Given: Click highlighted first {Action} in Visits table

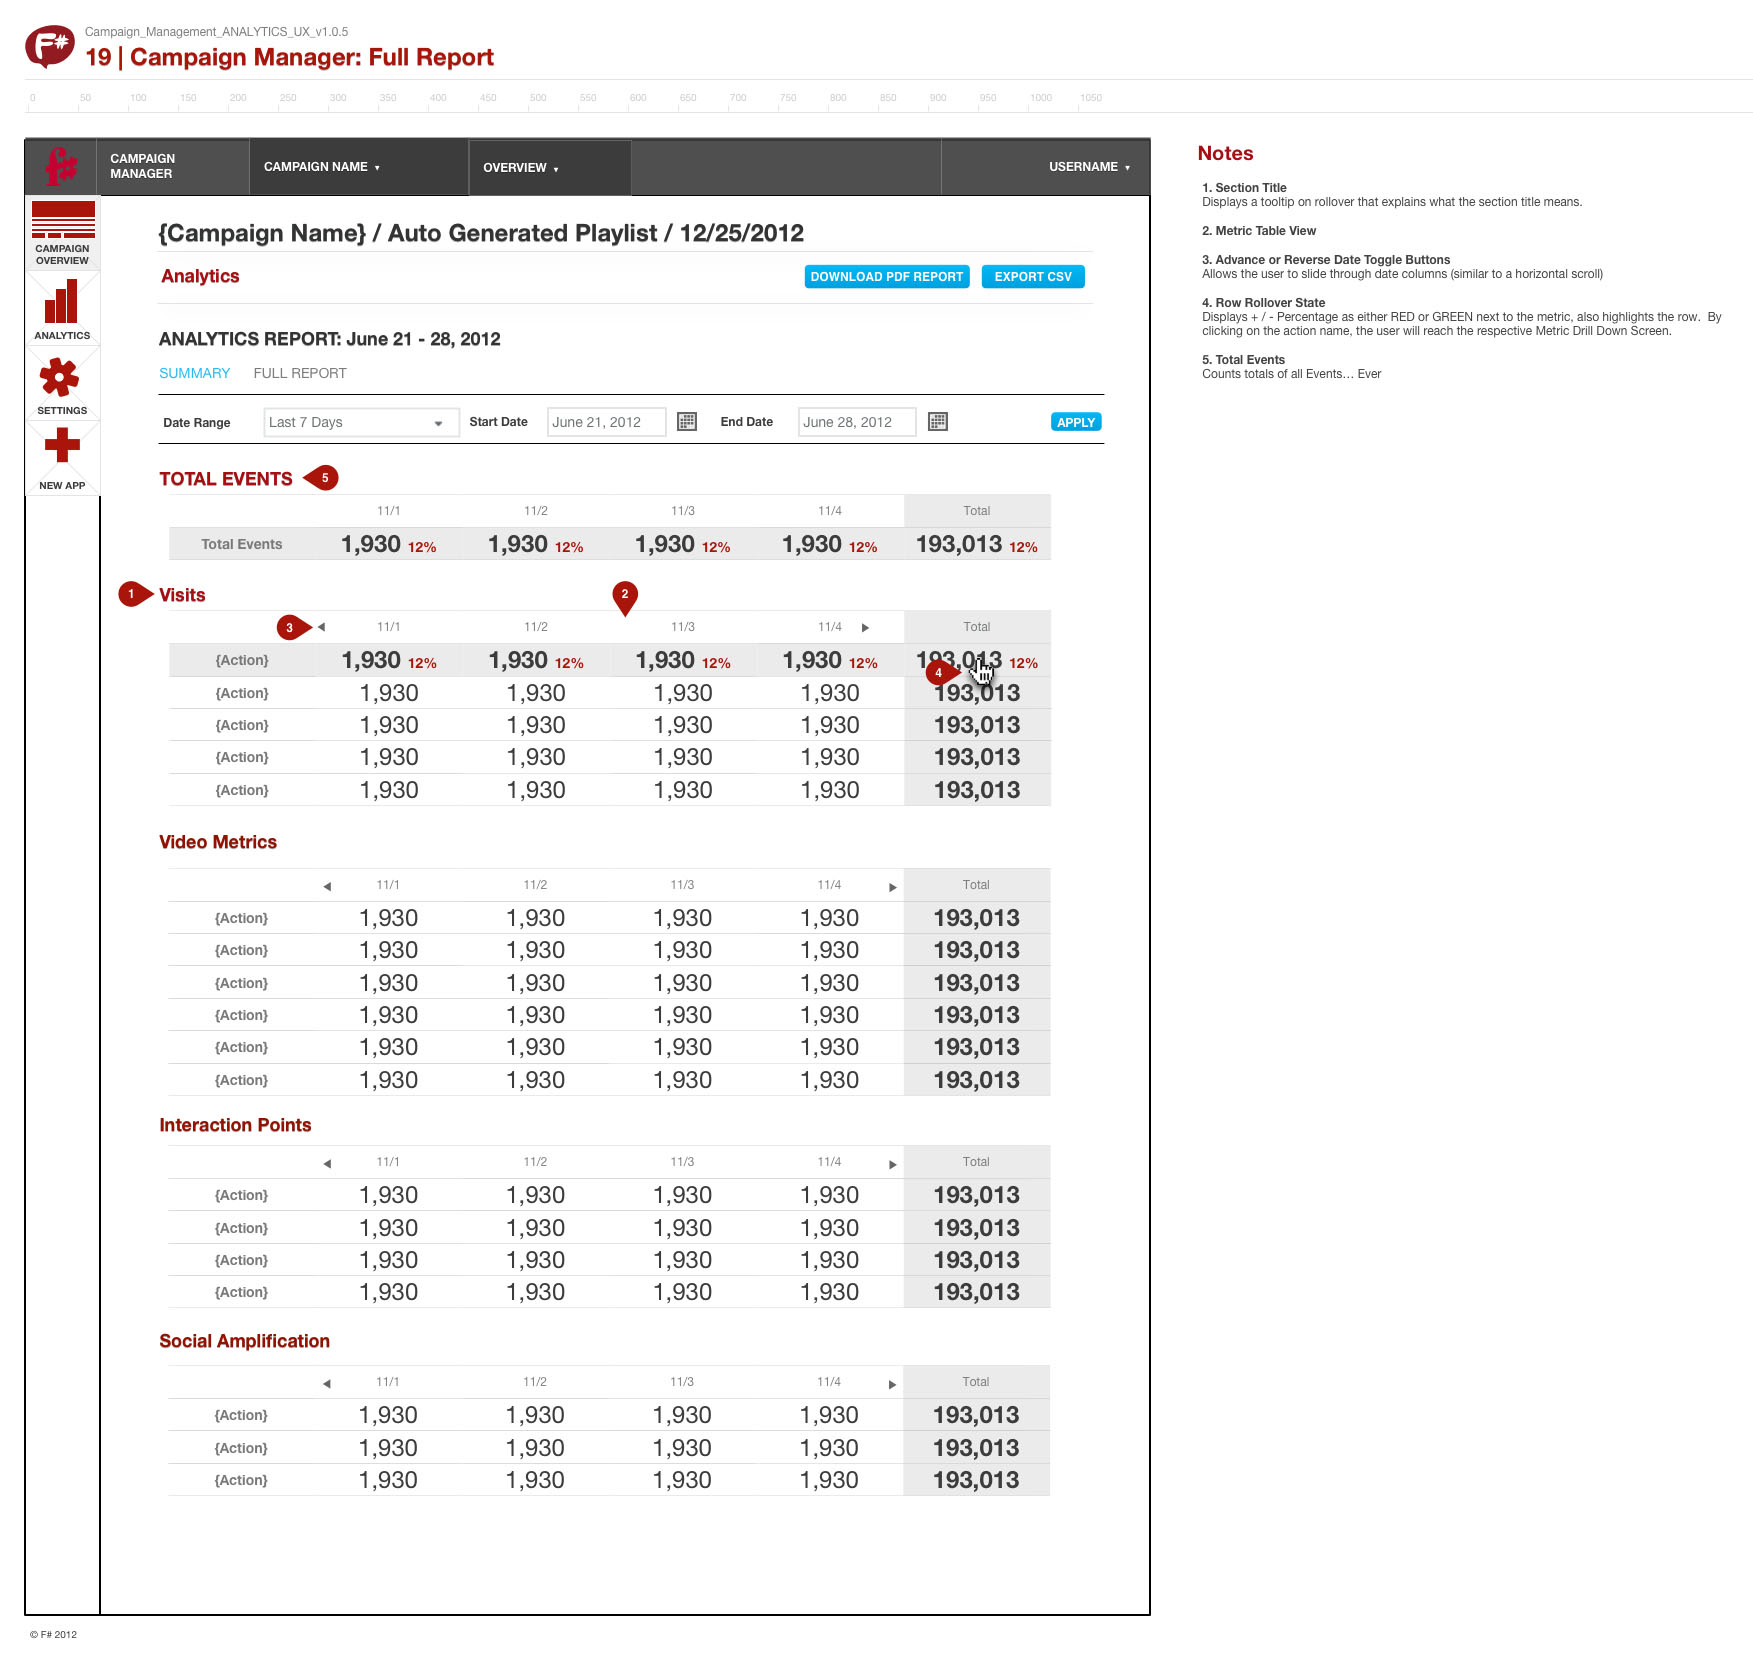Looking at the screenshot, I should coord(242,660).
